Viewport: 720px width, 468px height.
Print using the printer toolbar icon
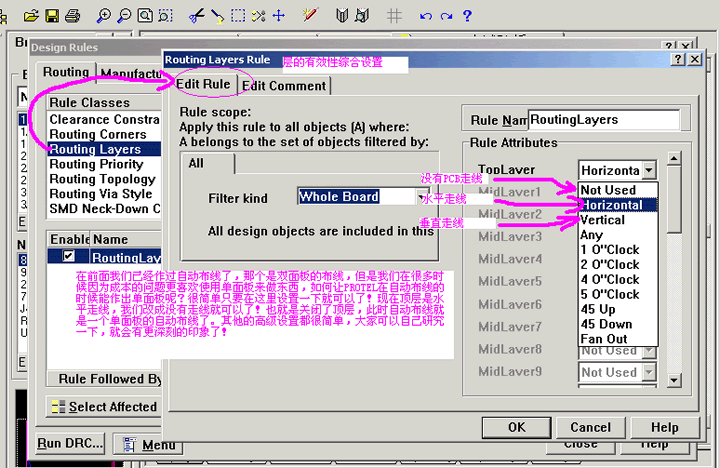click(73, 16)
